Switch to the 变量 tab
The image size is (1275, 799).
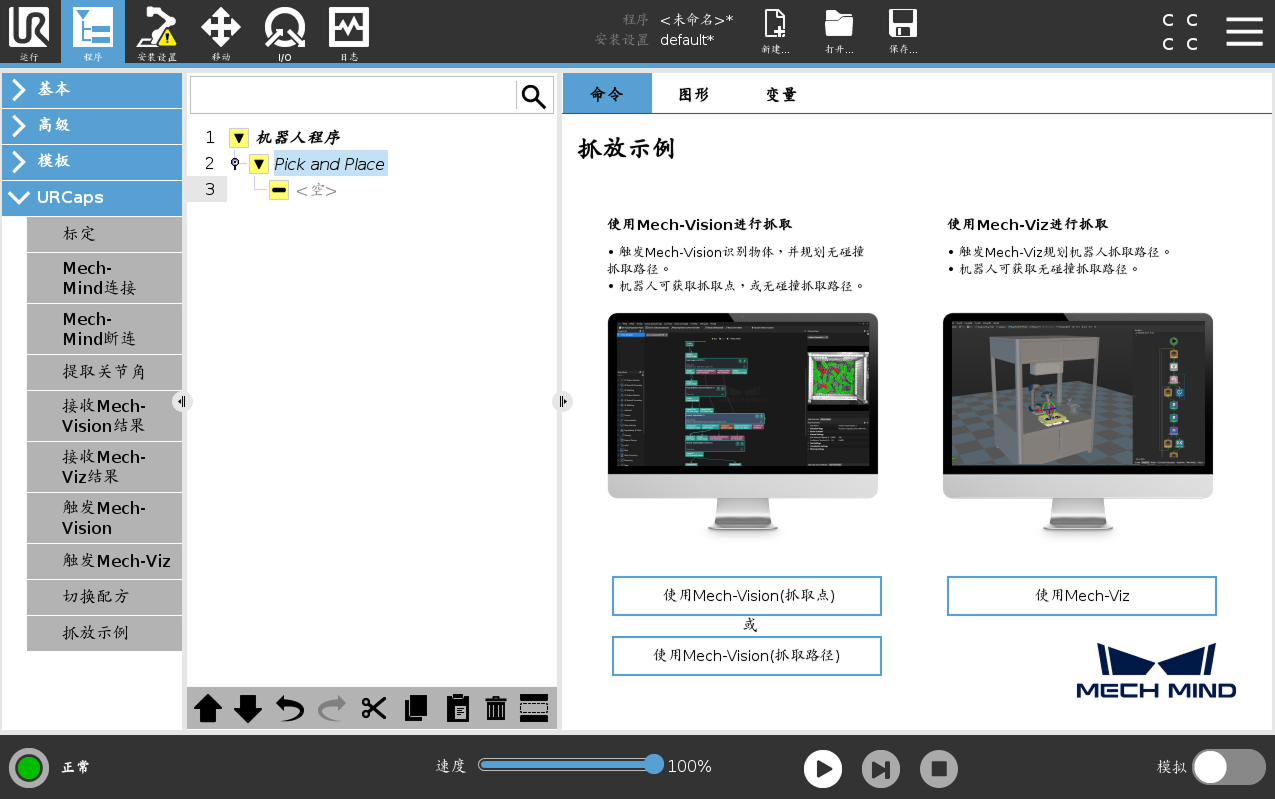click(779, 93)
